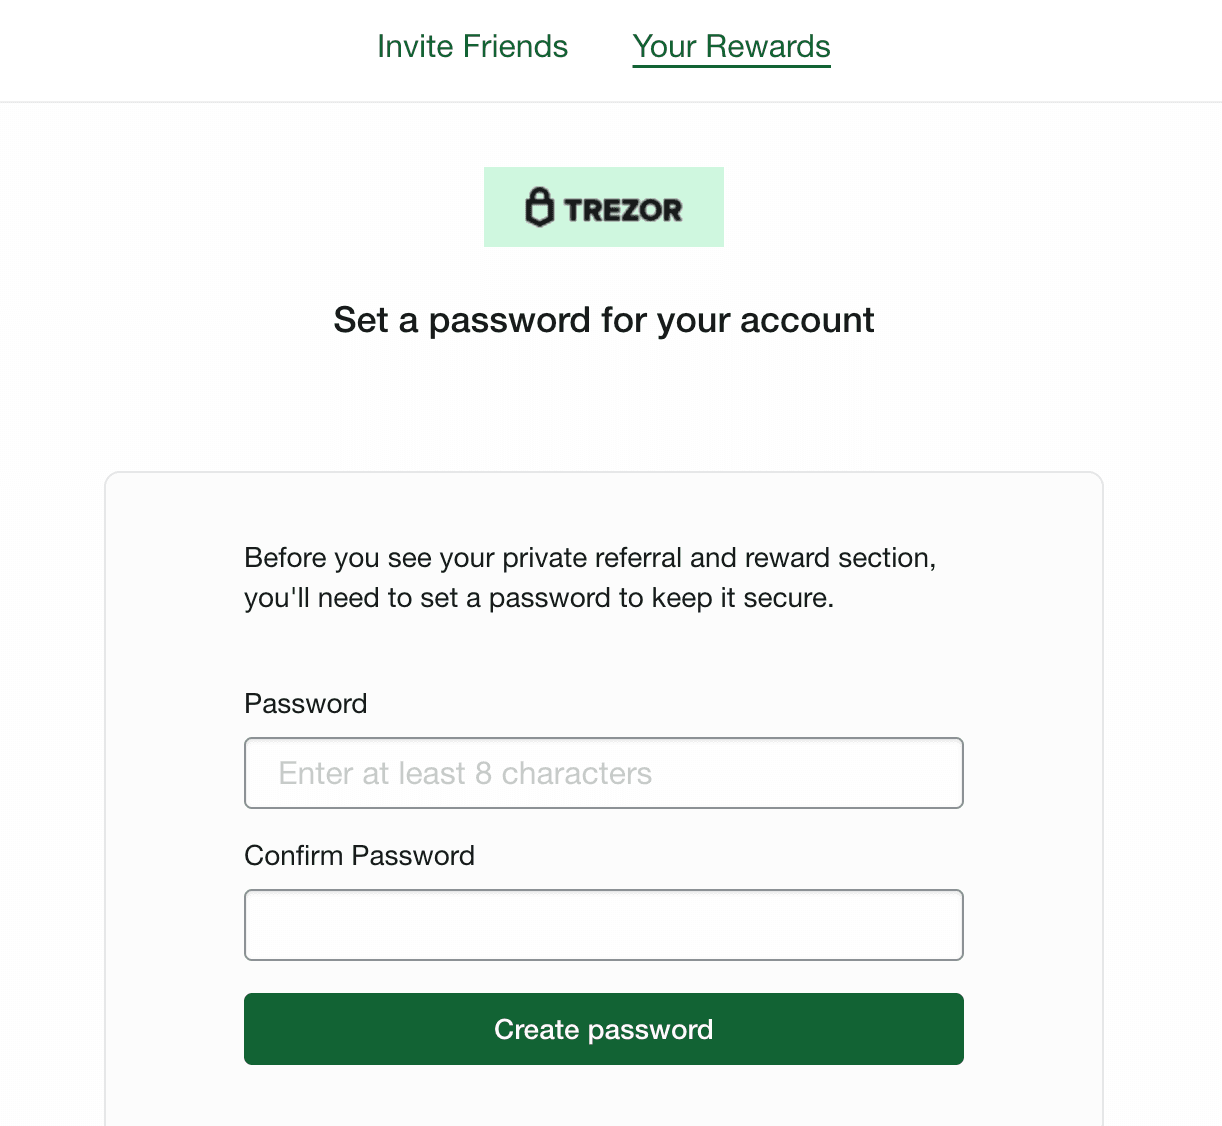Screen dimensions: 1222x1126
Task: Click the underline beneath Your Rewards
Action: click(x=731, y=66)
